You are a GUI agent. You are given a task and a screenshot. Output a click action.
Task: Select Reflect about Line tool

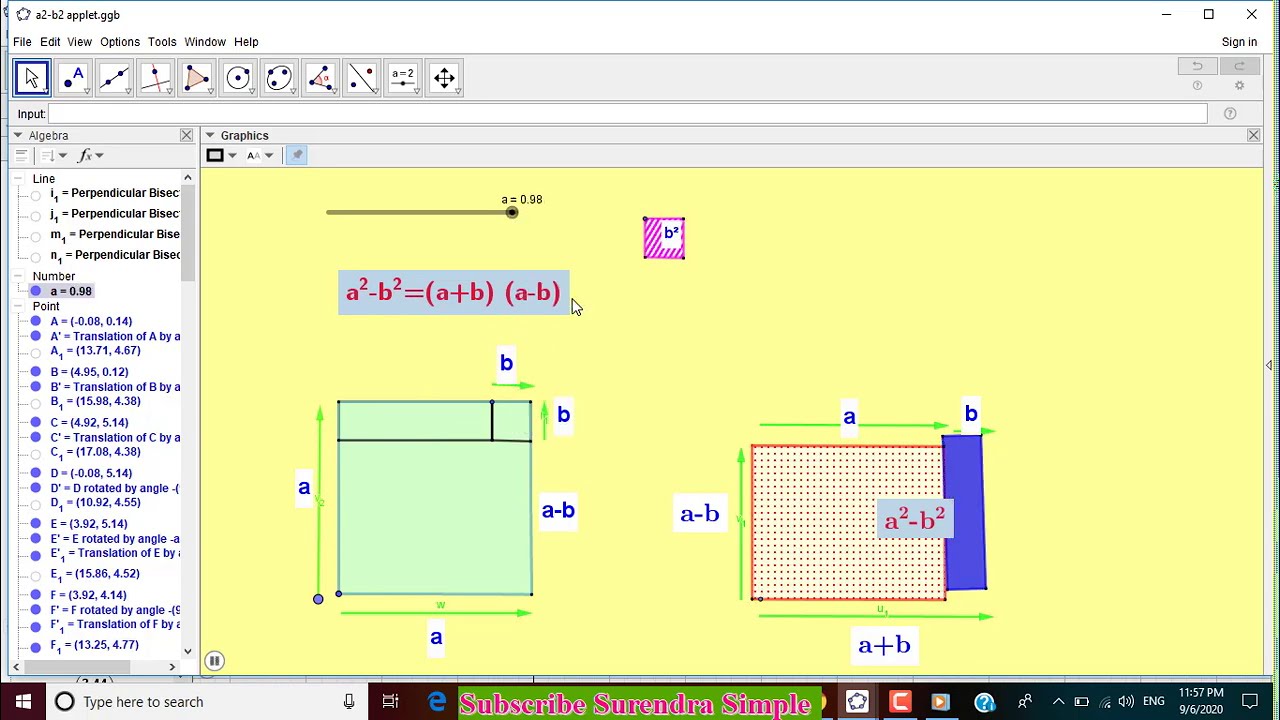pyautogui.click(x=362, y=78)
